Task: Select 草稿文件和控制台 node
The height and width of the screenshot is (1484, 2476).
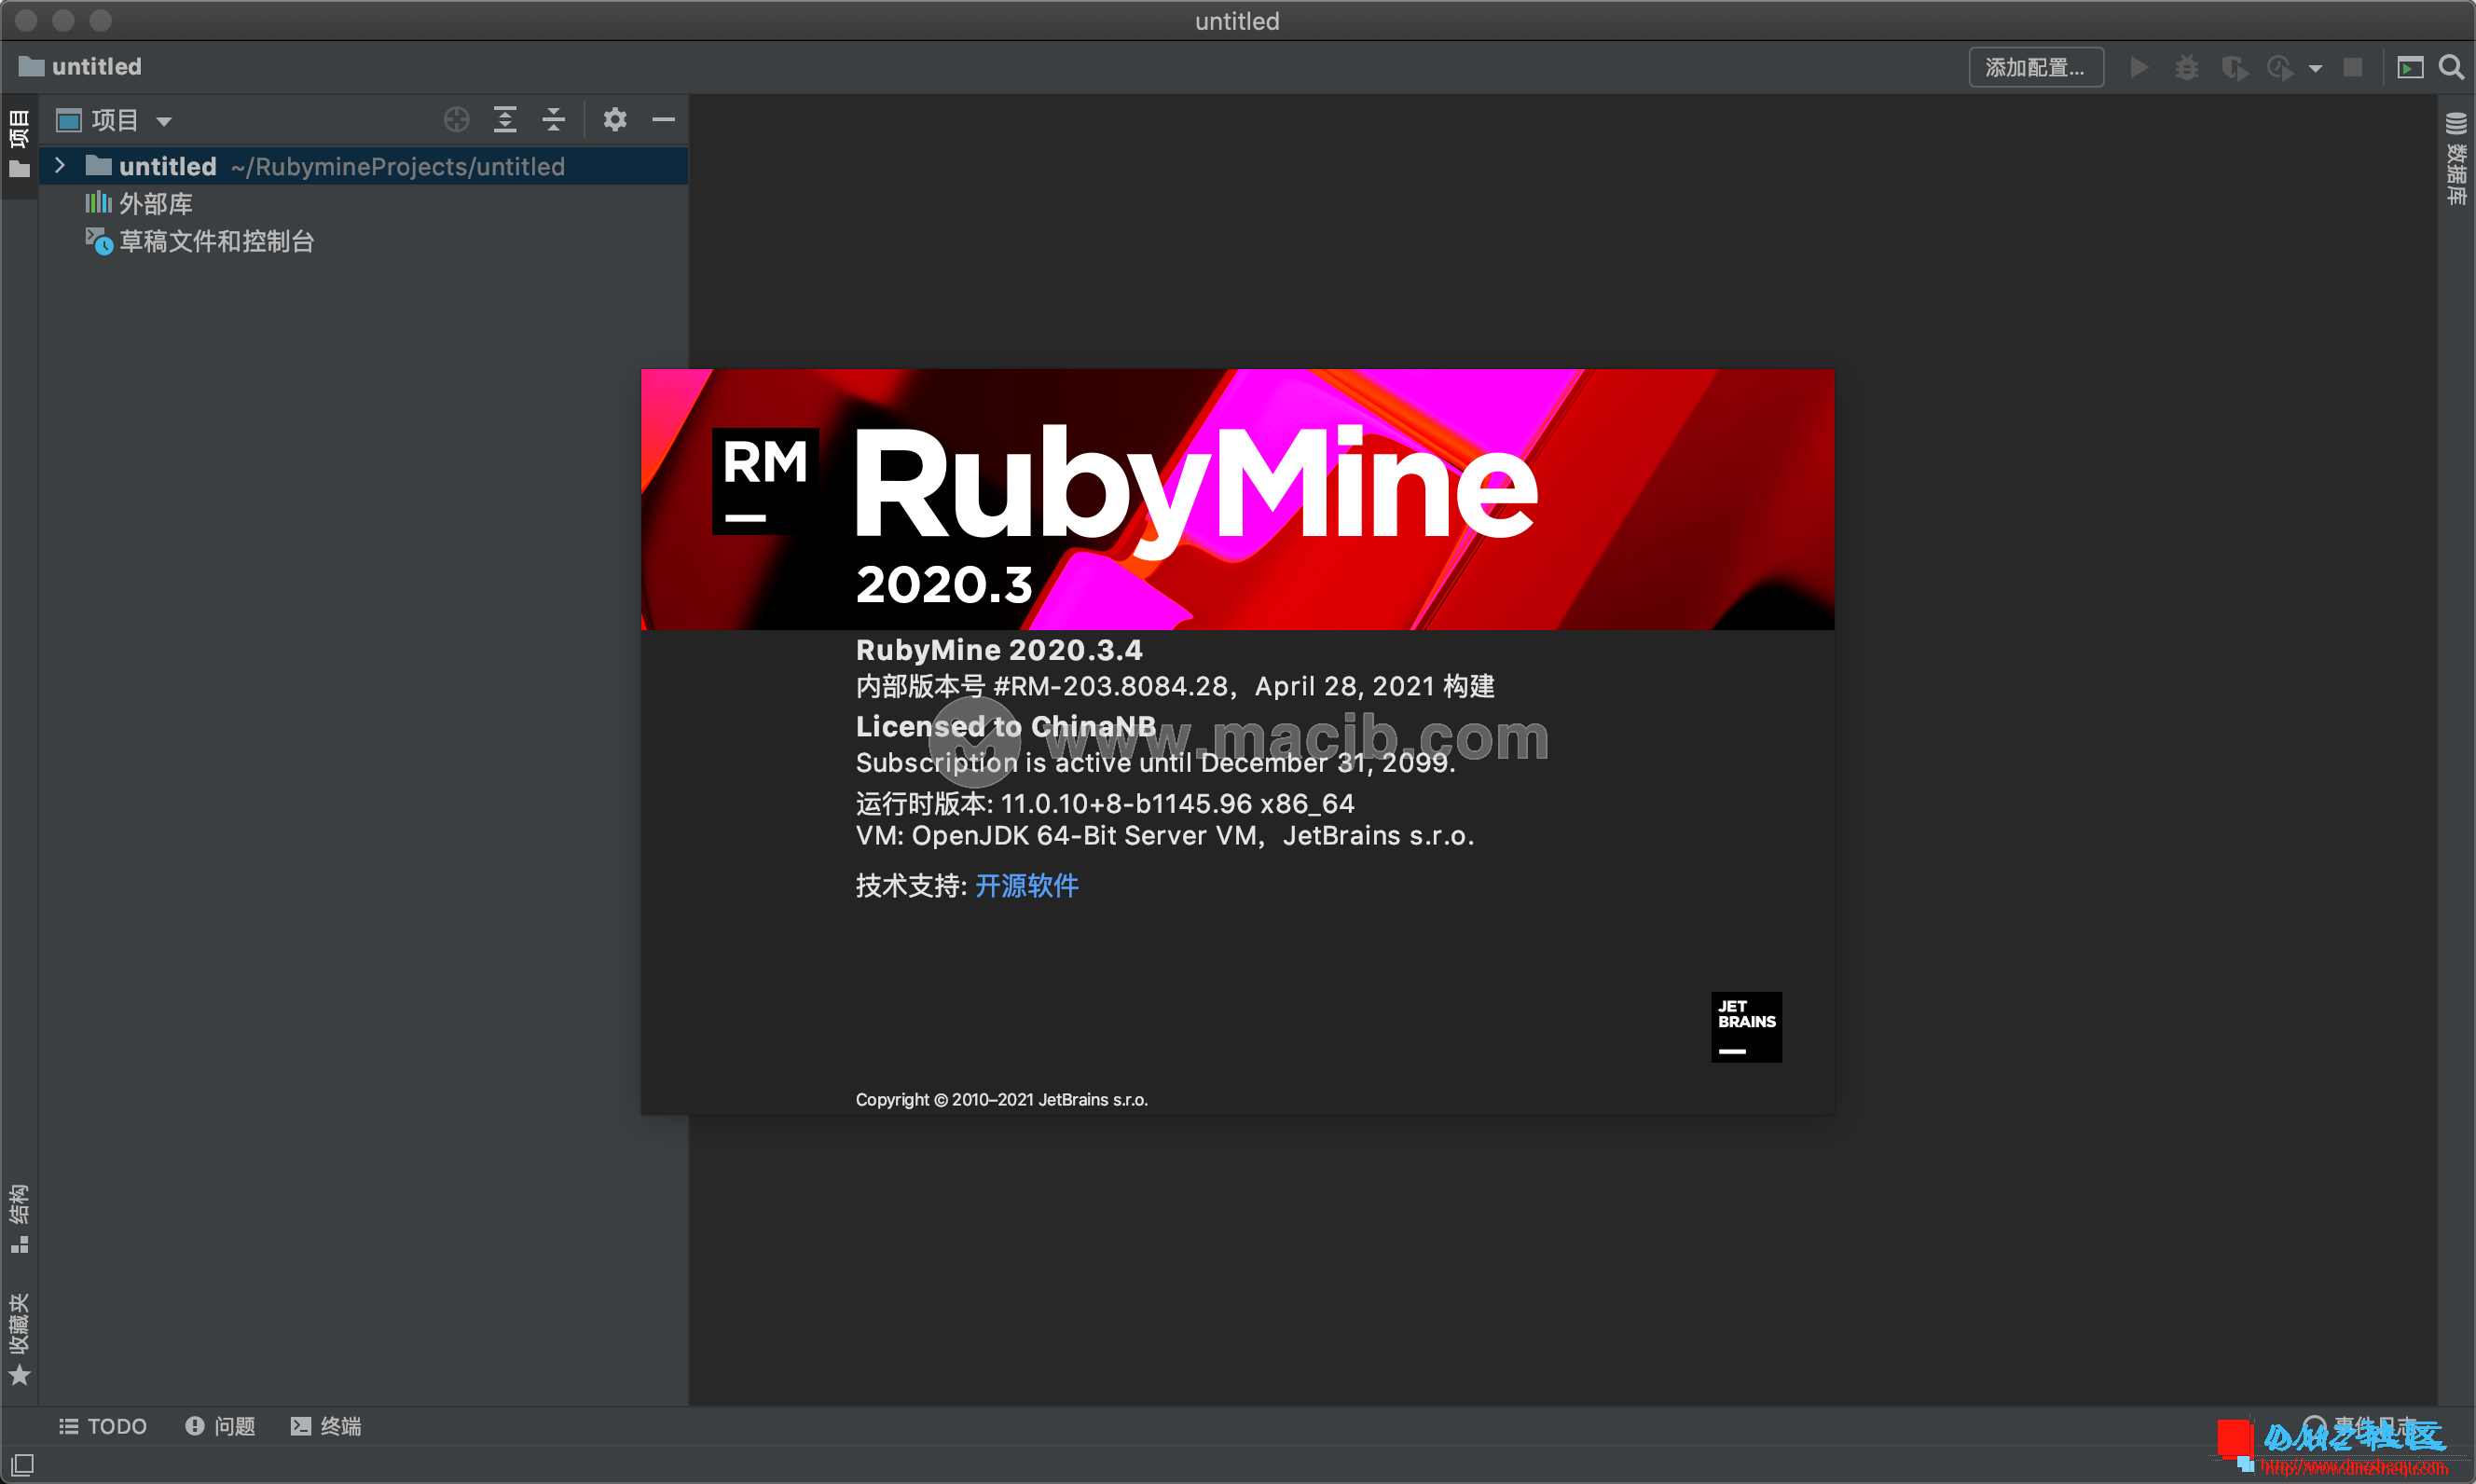Action: point(200,241)
